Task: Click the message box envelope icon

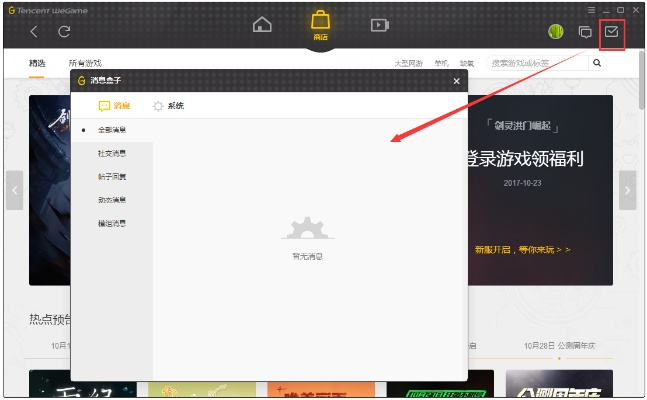Action: click(612, 32)
